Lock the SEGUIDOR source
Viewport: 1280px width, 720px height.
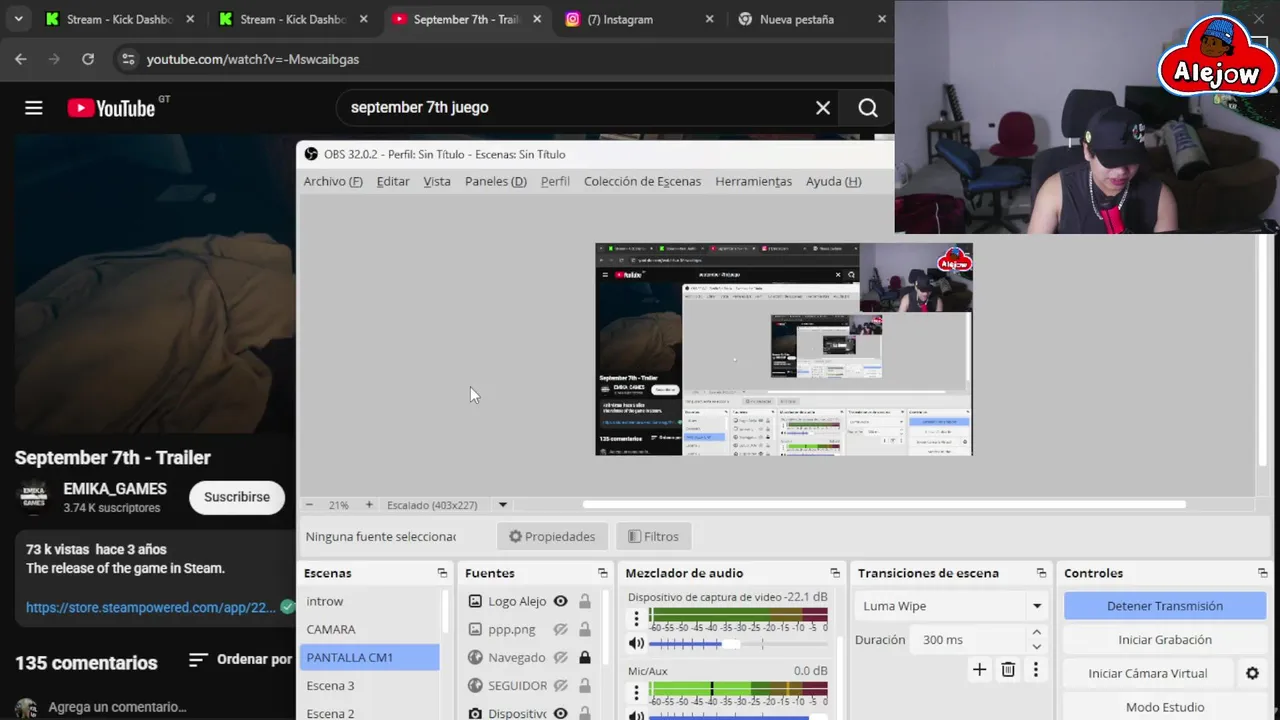click(x=585, y=685)
